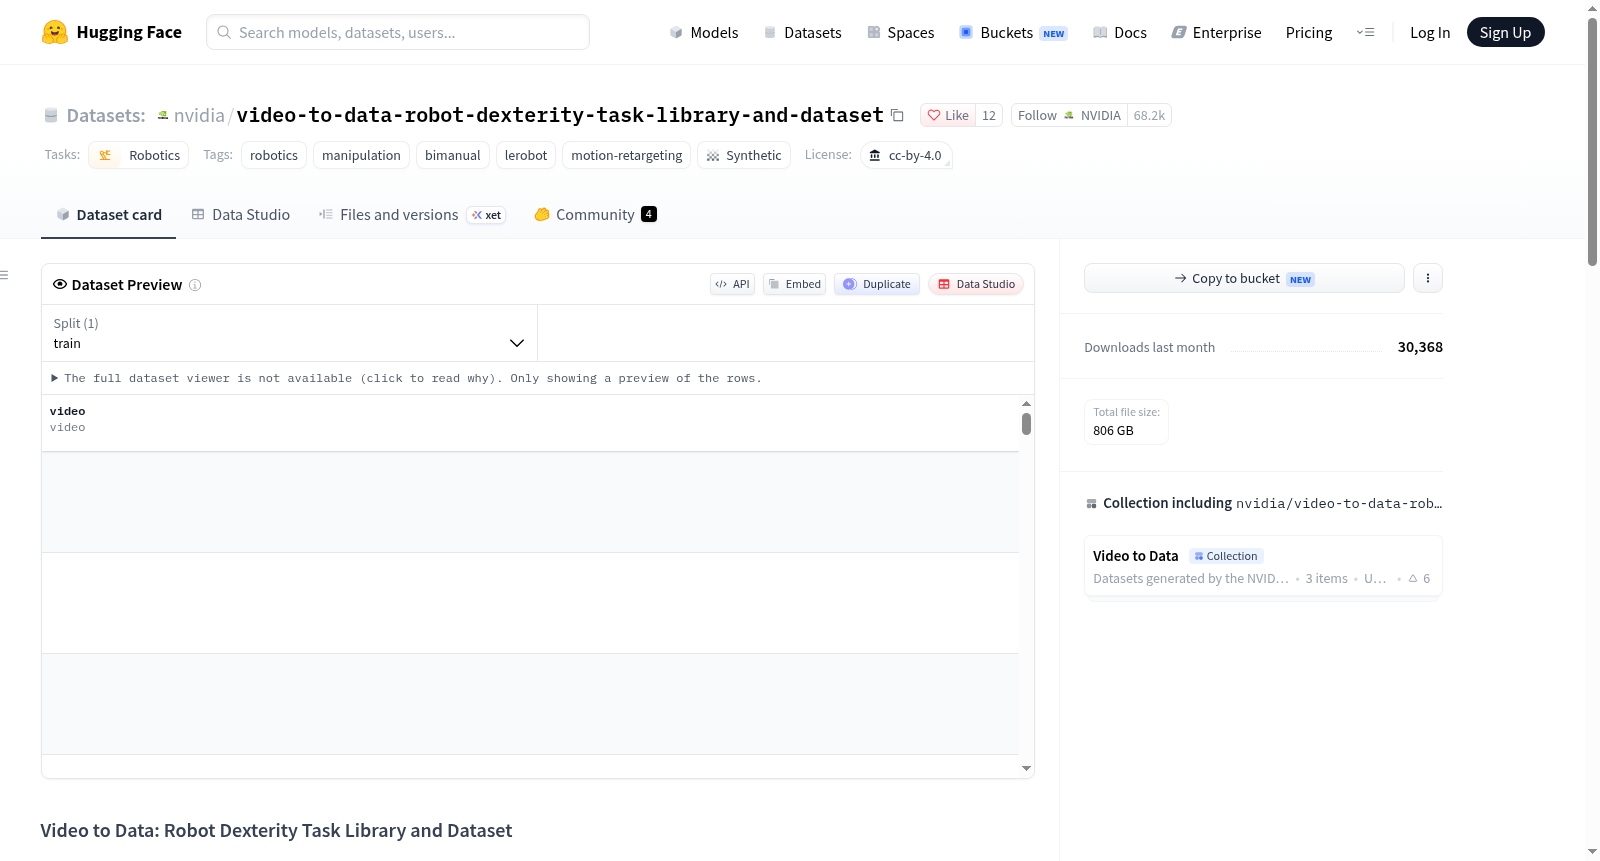Open Docs in the top navigation
Viewport: 1600px width, 861px height.
[x=1120, y=33]
